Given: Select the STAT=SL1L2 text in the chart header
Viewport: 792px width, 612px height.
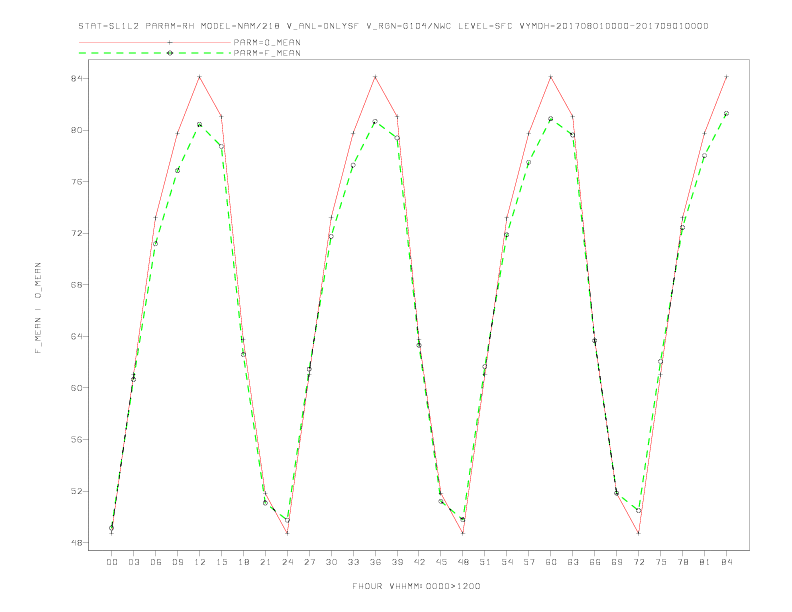Looking at the screenshot, I should (x=109, y=26).
